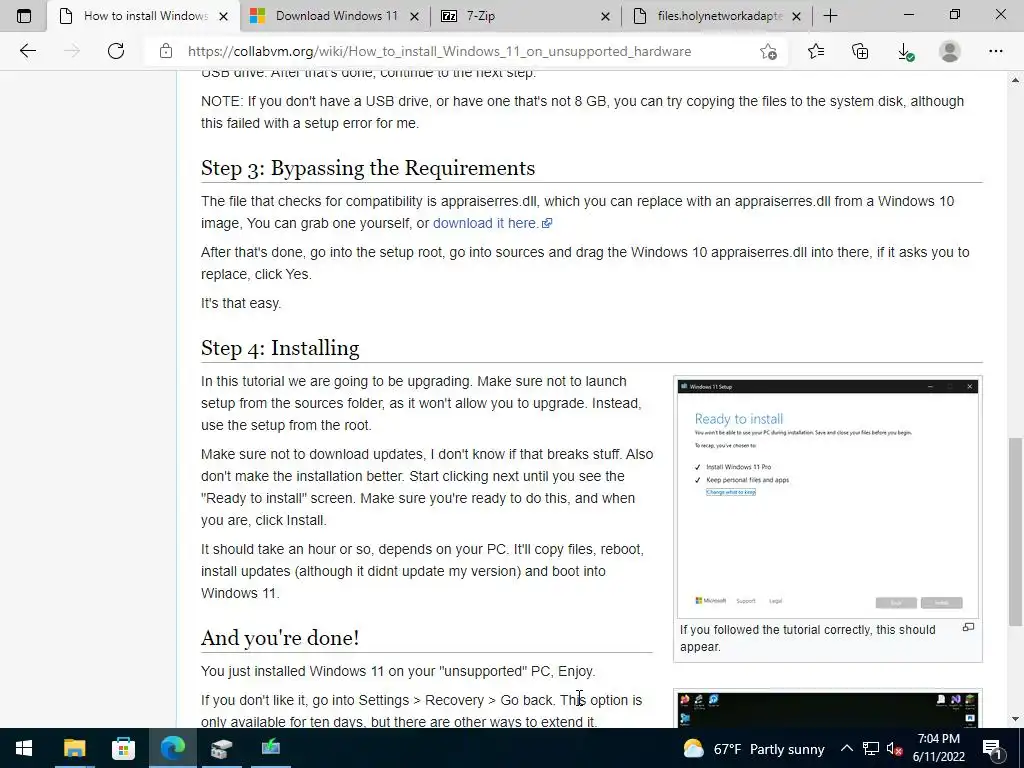The image size is (1024, 768).
Task: Close the How to install Windows tab
Action: point(223,16)
